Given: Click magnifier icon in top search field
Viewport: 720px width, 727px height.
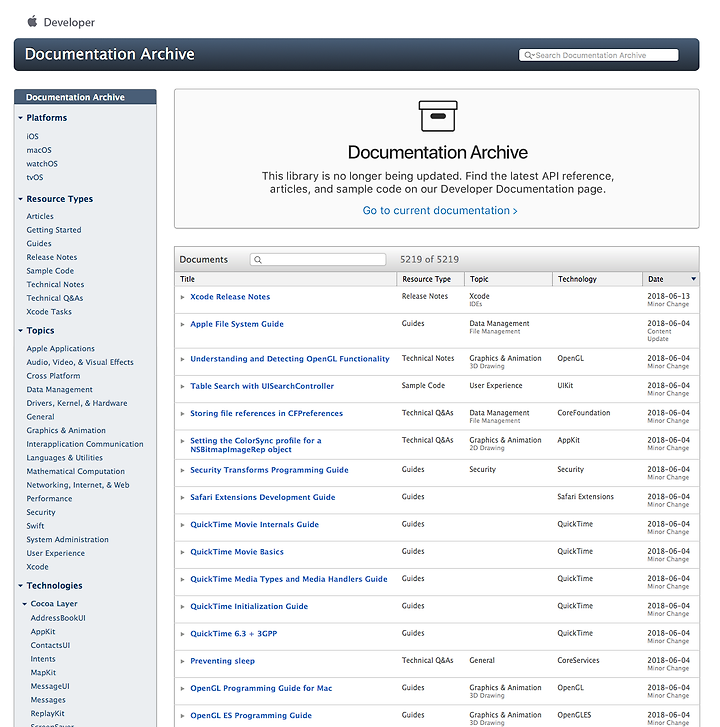Looking at the screenshot, I should [529, 55].
